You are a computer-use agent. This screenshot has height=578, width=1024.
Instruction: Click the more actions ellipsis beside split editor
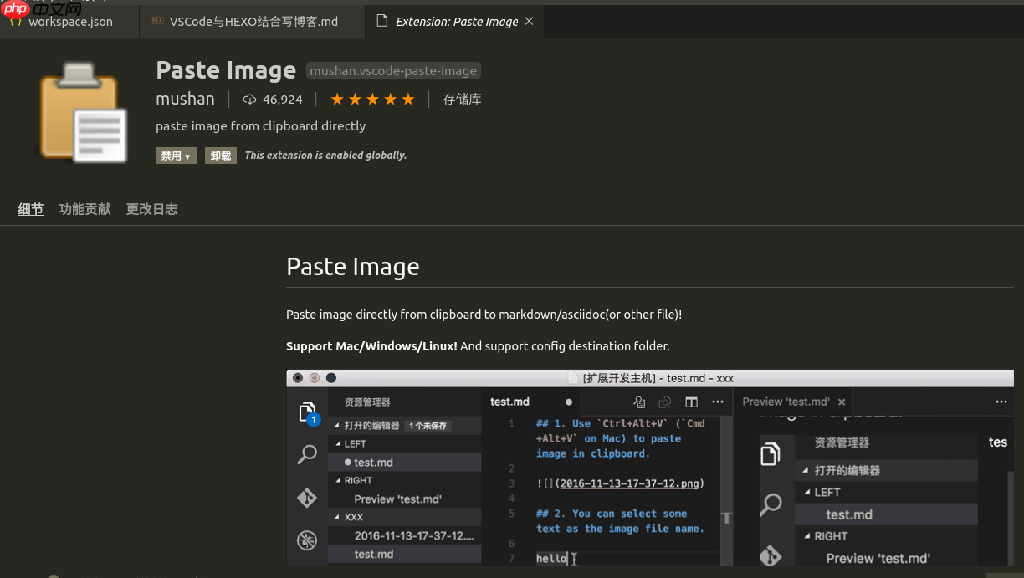point(718,402)
